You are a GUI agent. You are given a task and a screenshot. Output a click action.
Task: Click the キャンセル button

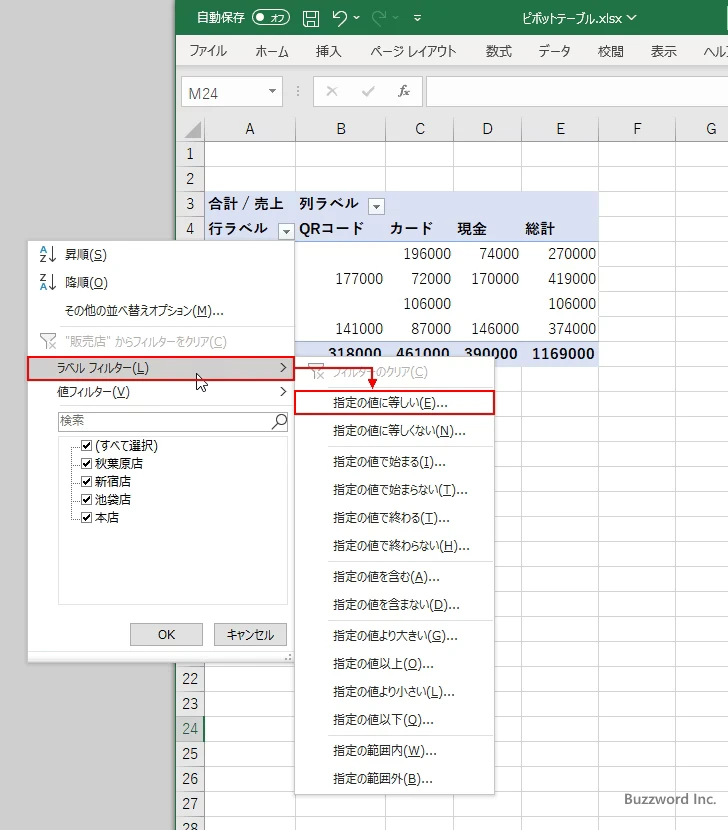(250, 634)
